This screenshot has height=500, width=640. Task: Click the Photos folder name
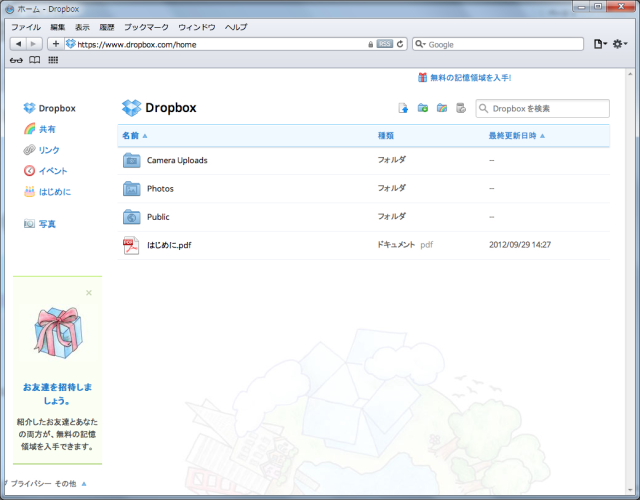(x=160, y=189)
